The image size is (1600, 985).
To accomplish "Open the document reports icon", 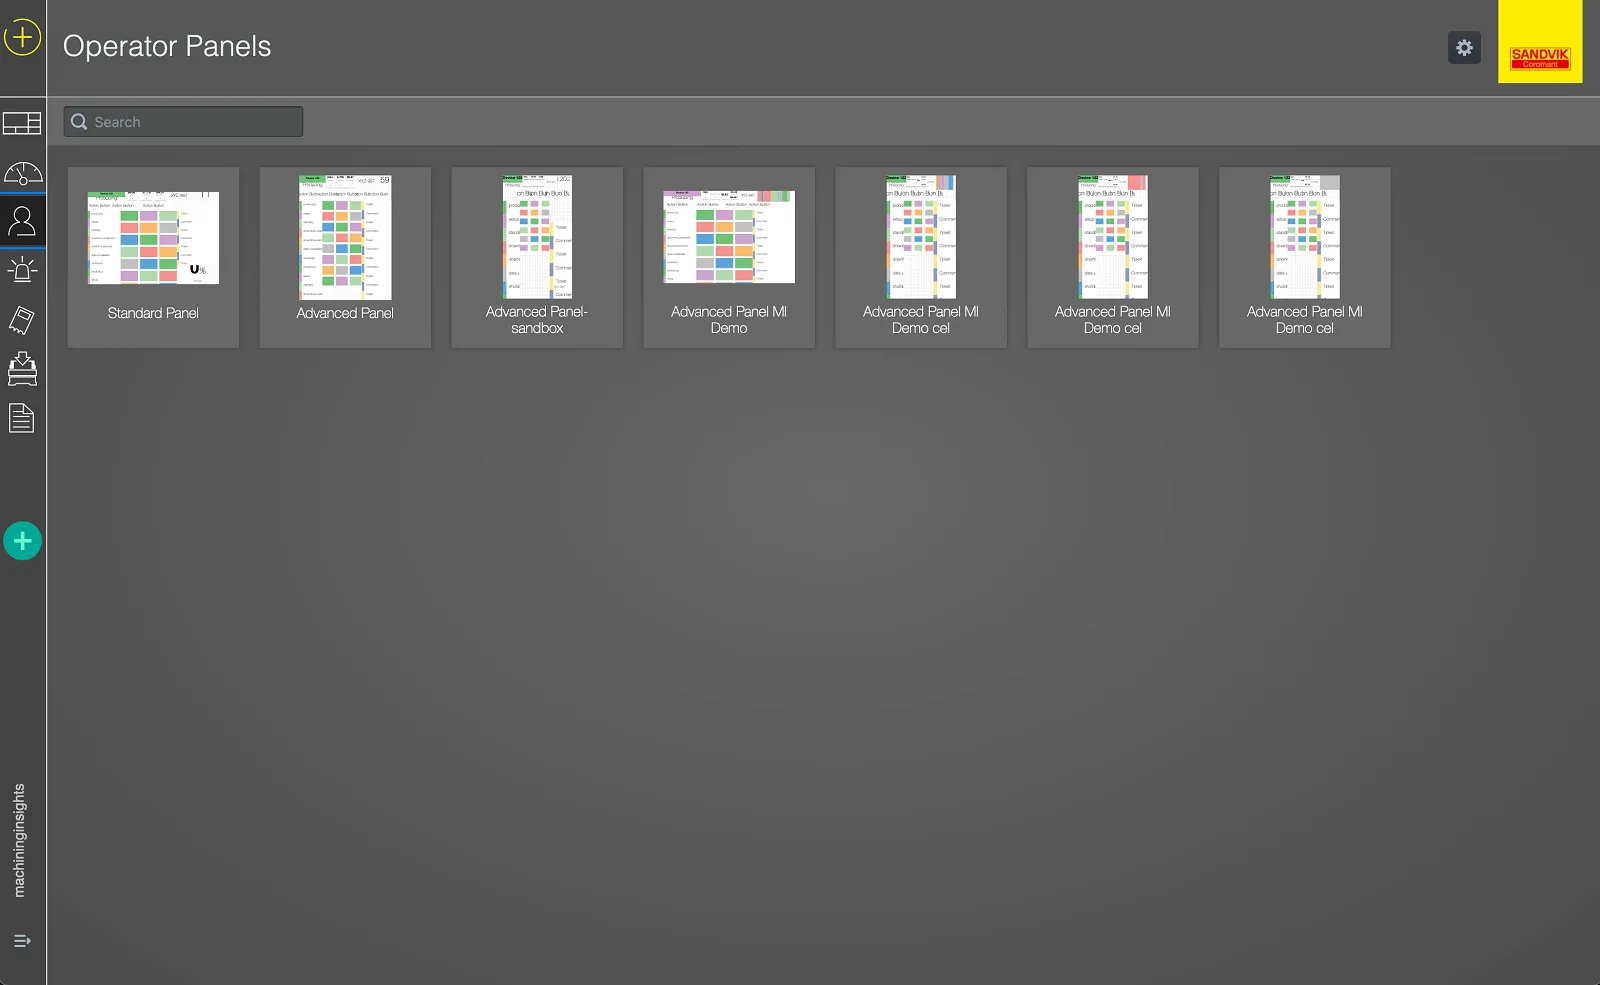I will (x=22, y=418).
